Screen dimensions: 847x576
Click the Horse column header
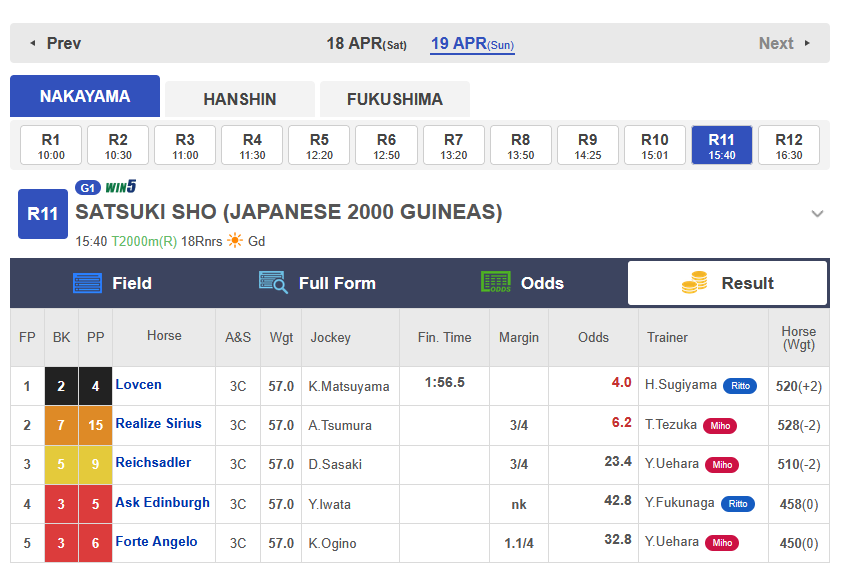(x=164, y=336)
